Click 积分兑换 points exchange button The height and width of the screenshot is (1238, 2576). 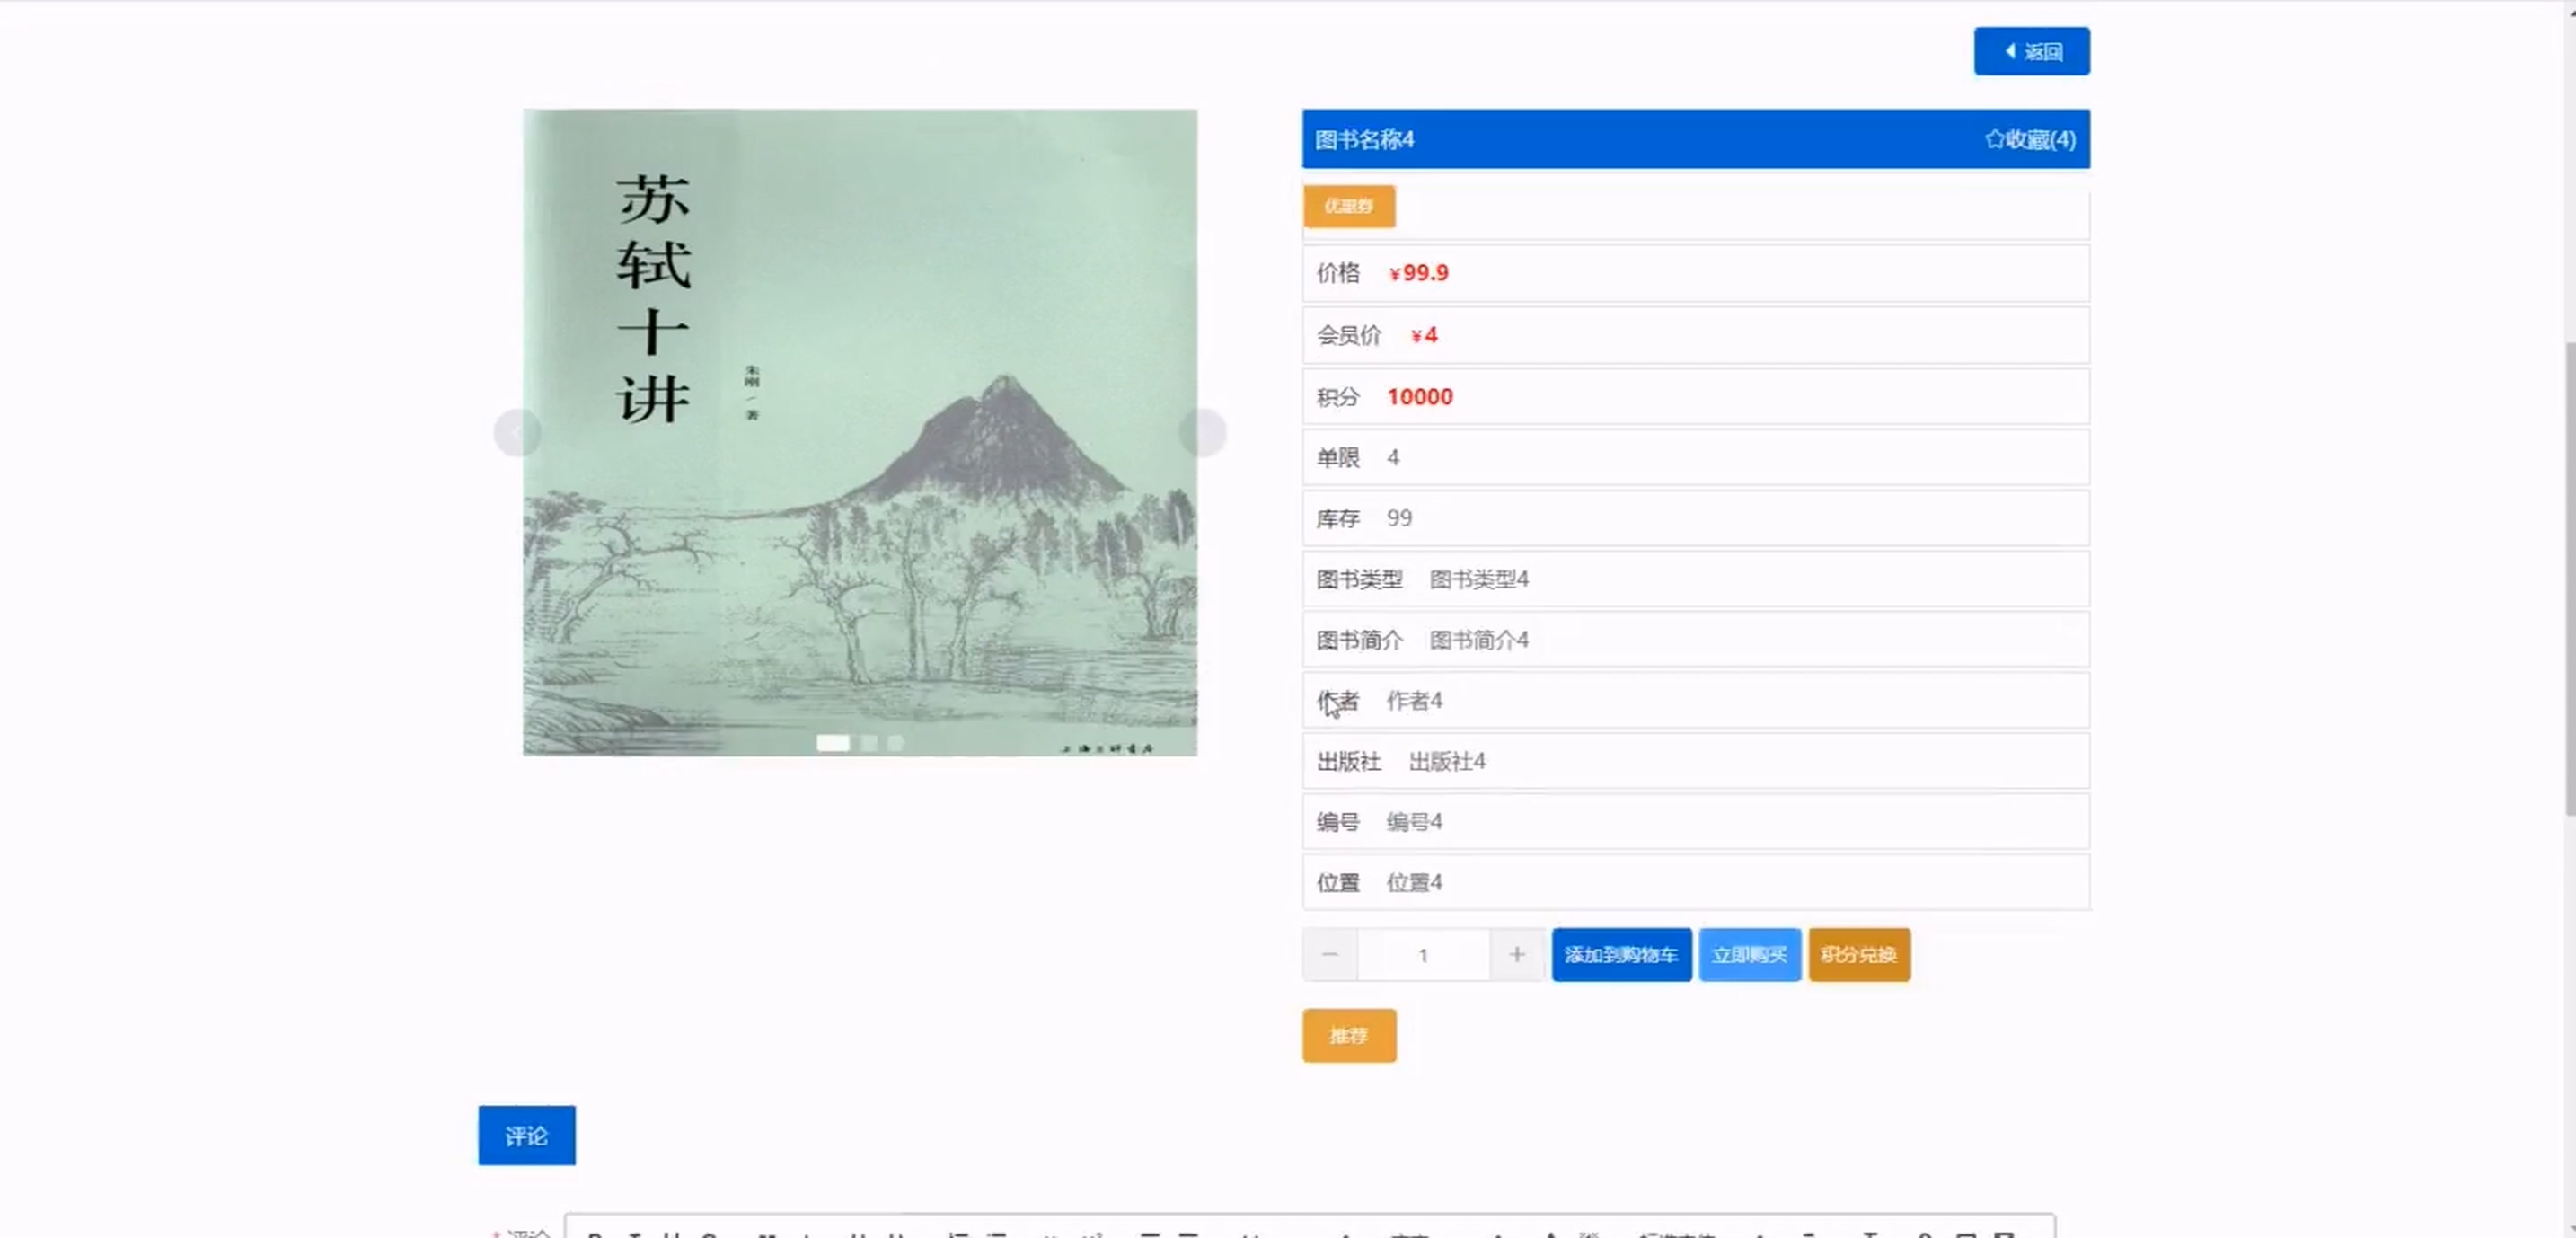click(x=1858, y=955)
